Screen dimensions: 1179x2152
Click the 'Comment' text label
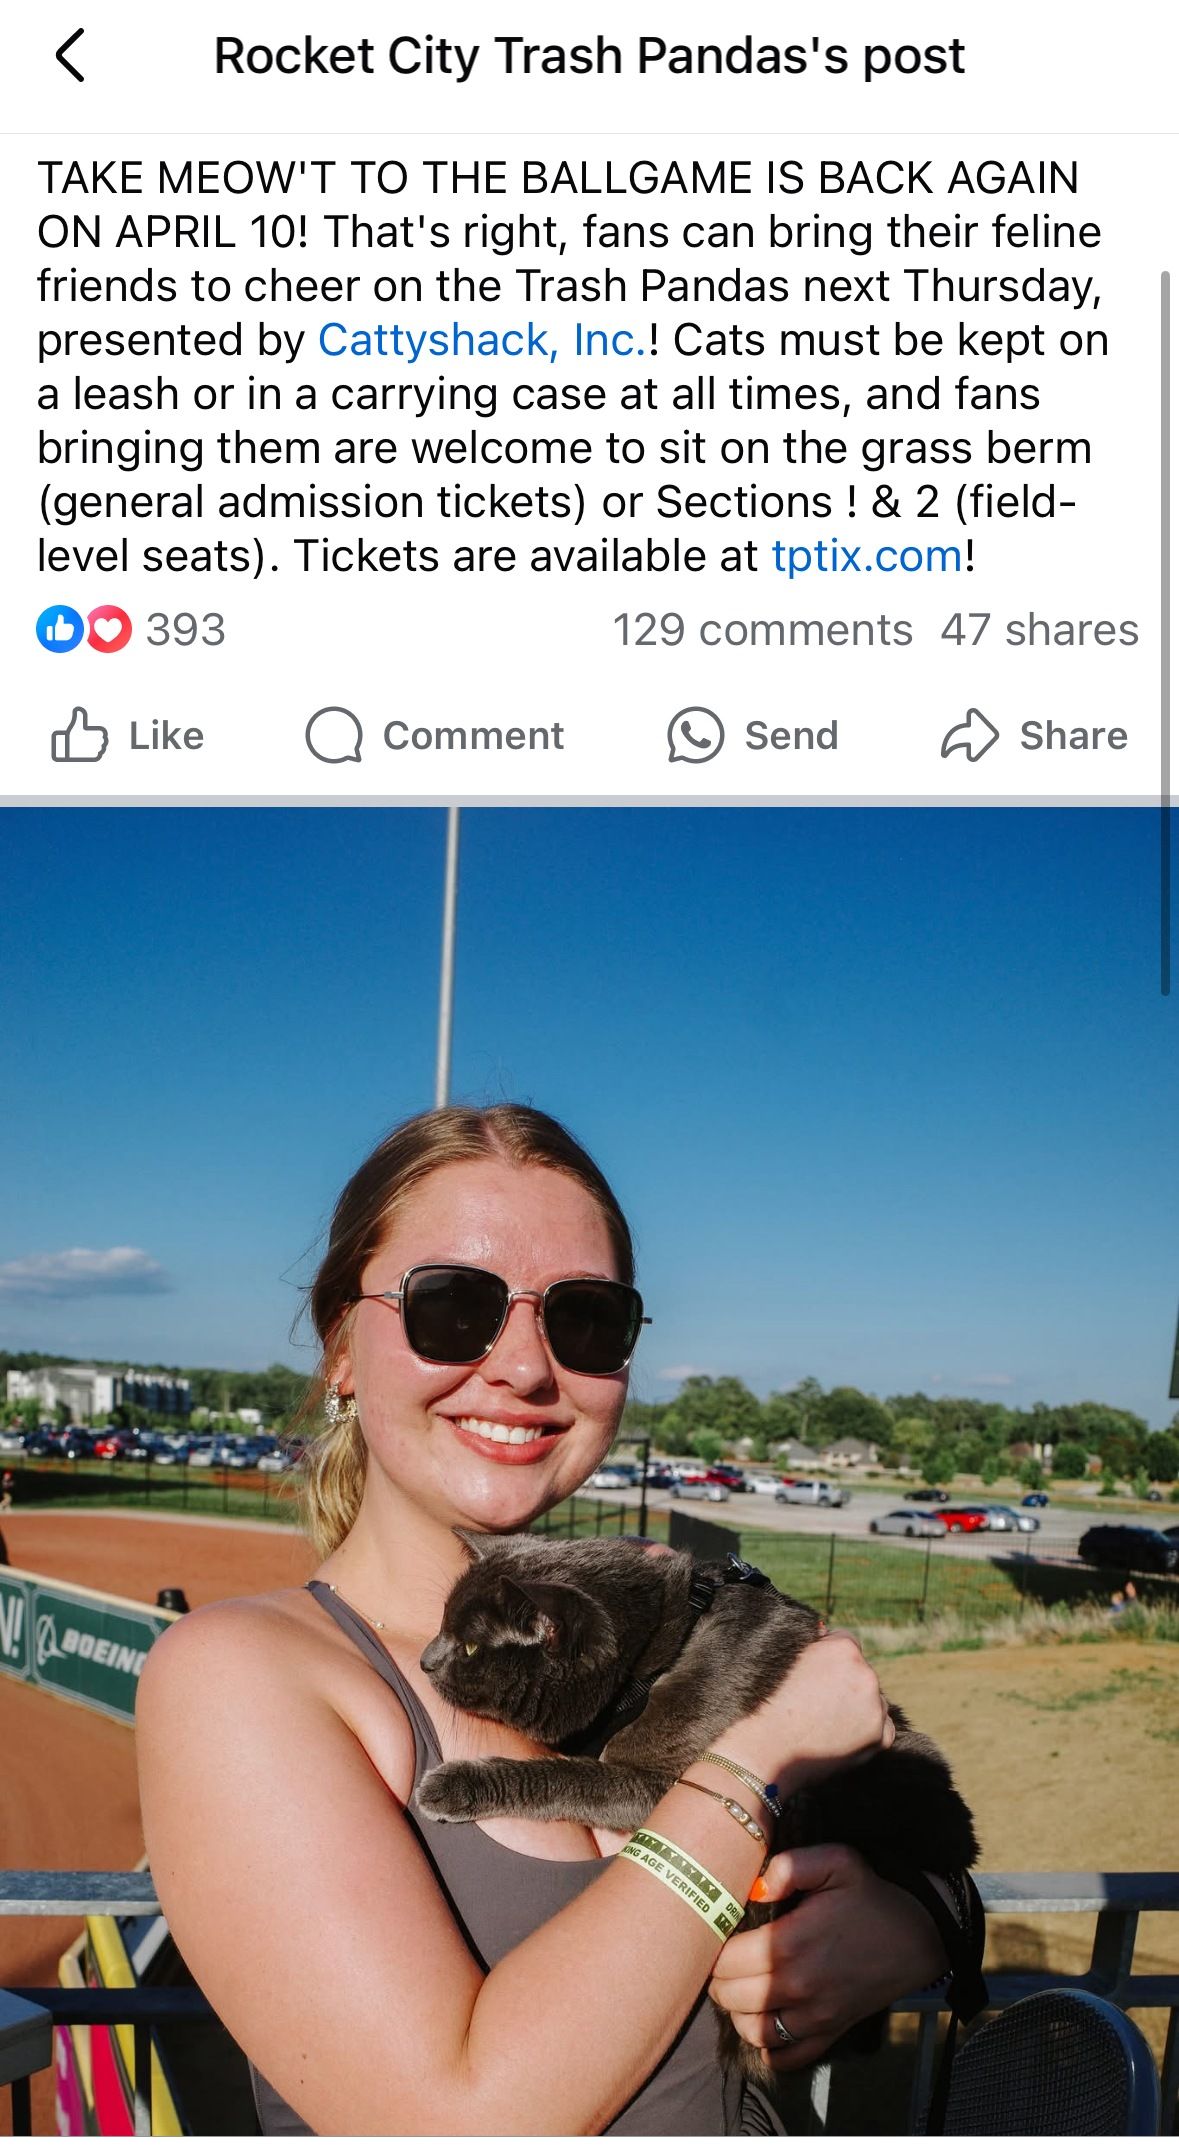click(x=473, y=736)
